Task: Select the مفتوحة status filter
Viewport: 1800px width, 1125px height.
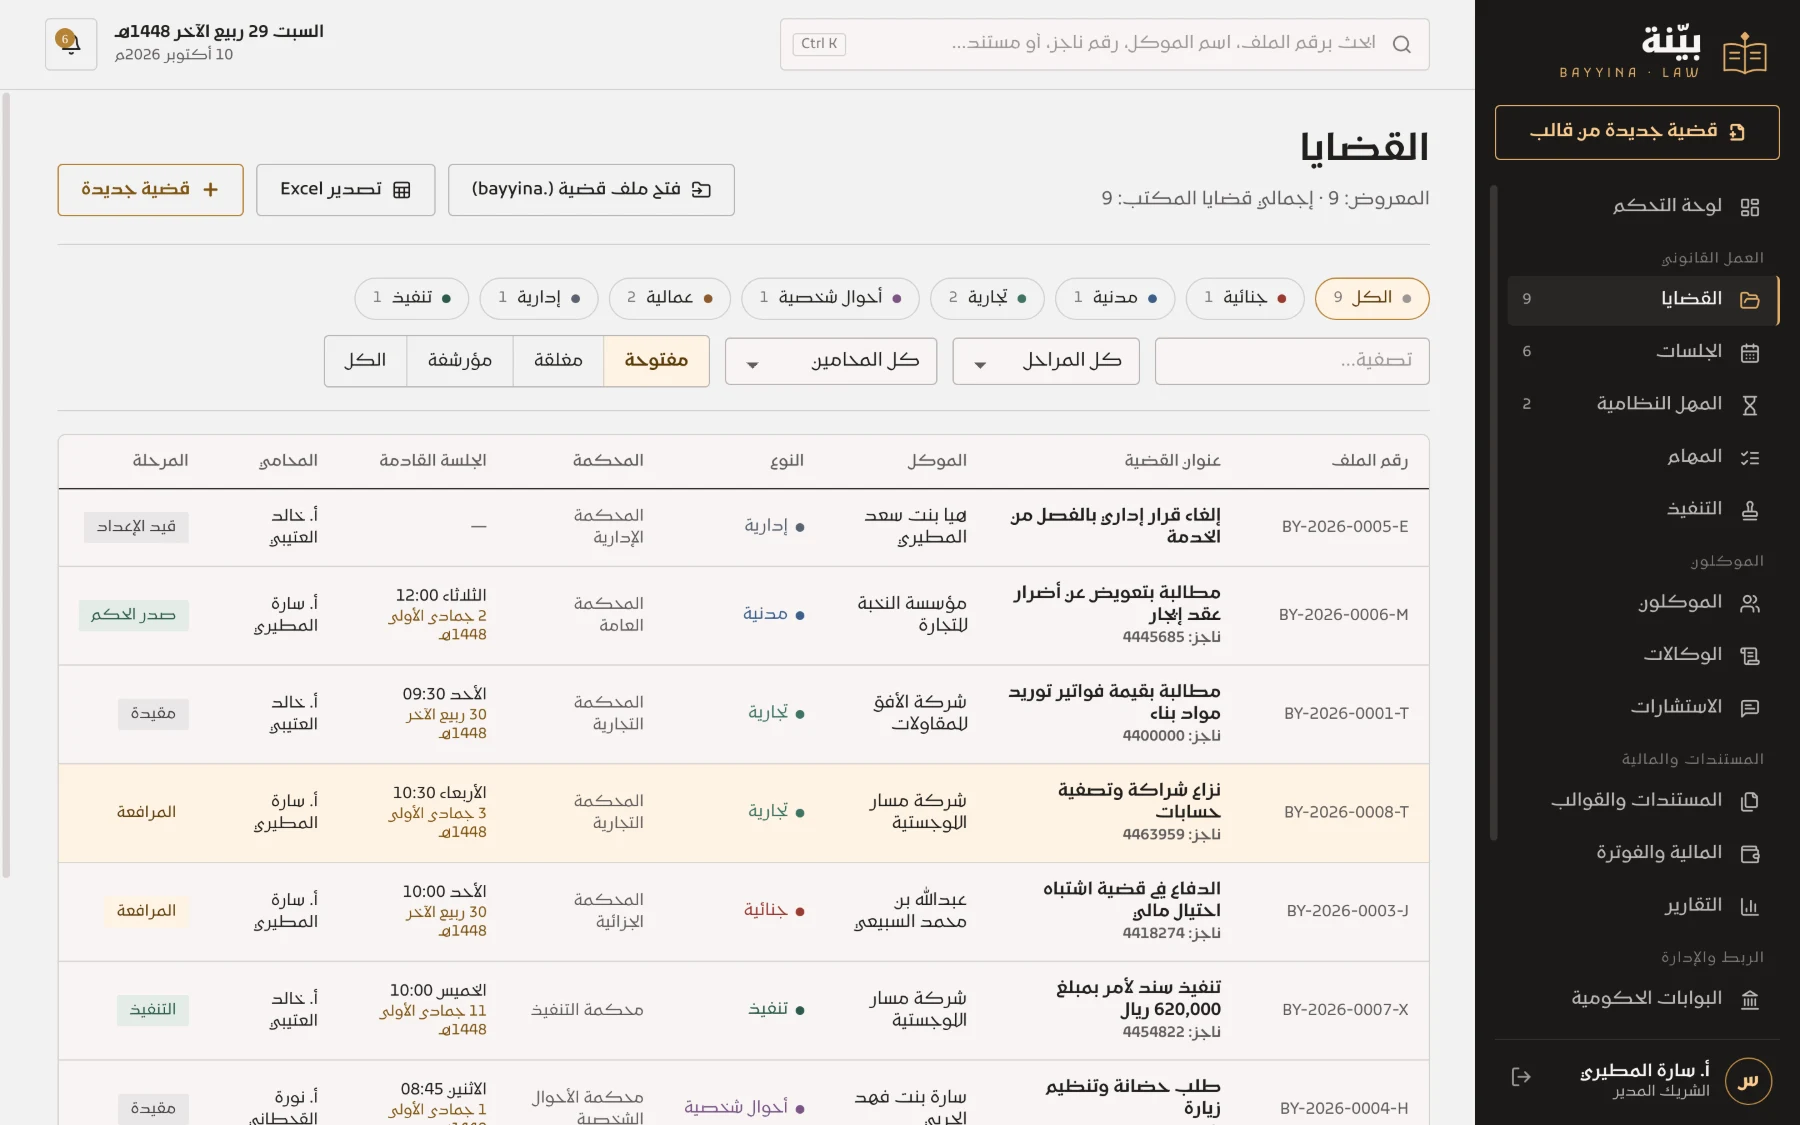Action: (656, 361)
